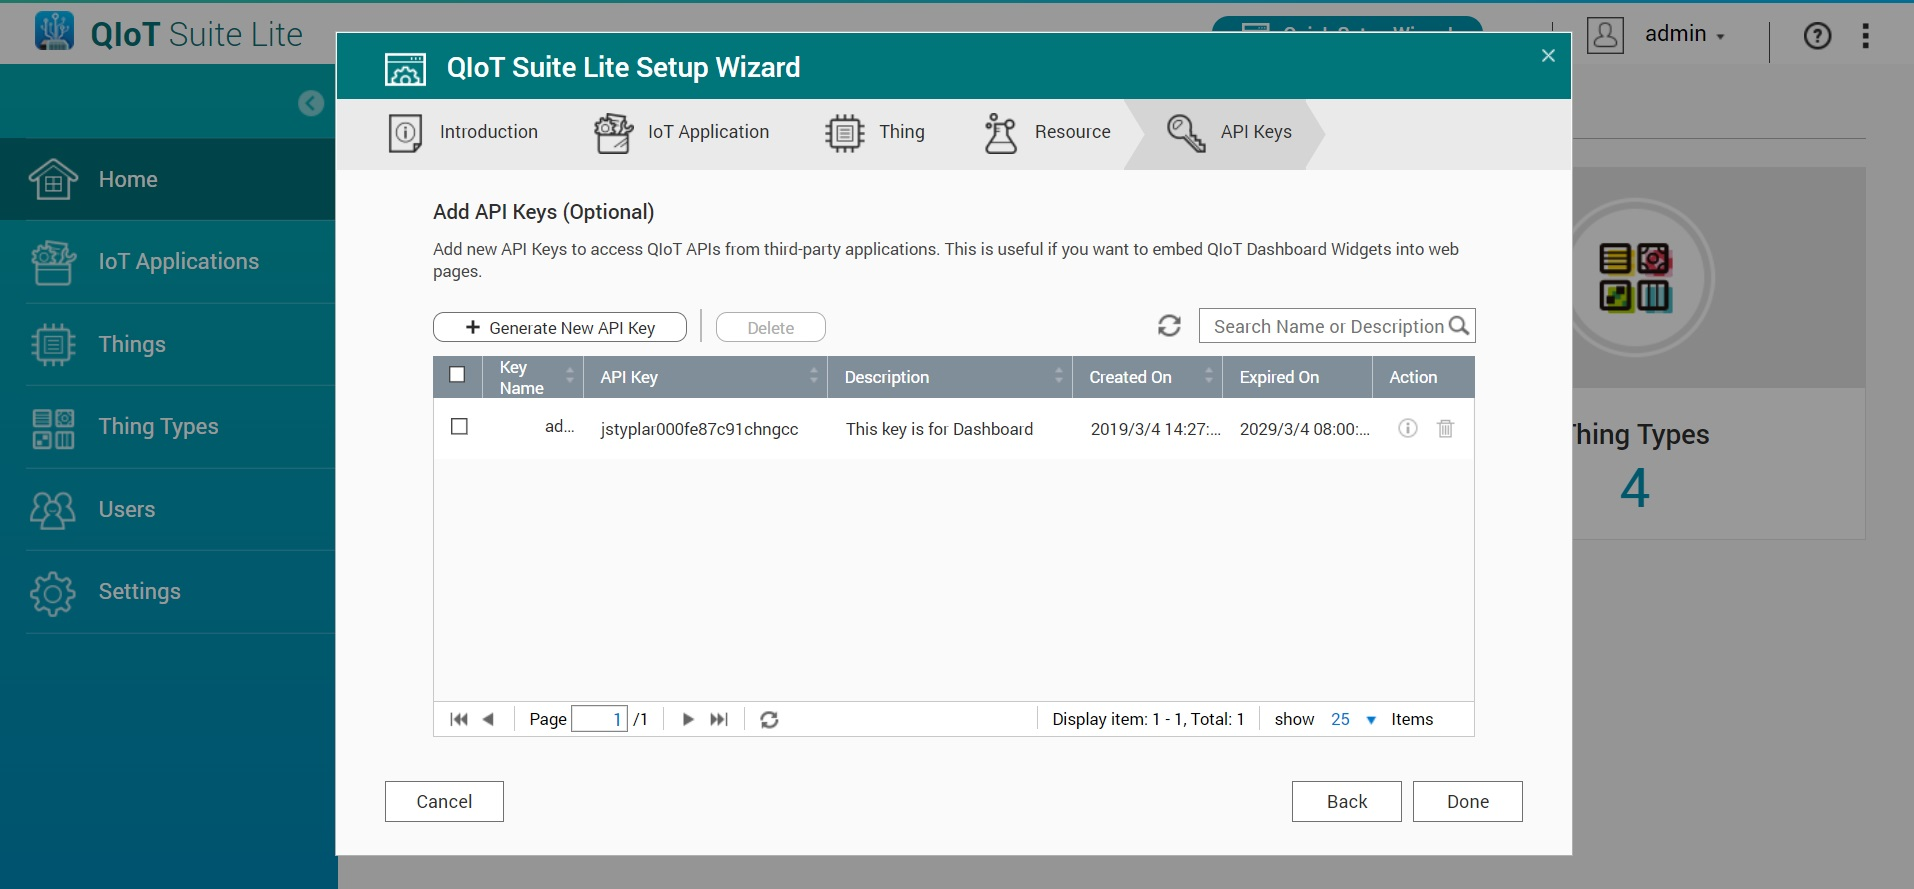The width and height of the screenshot is (1914, 889).
Task: Click the search magnifier icon
Action: 1459,326
